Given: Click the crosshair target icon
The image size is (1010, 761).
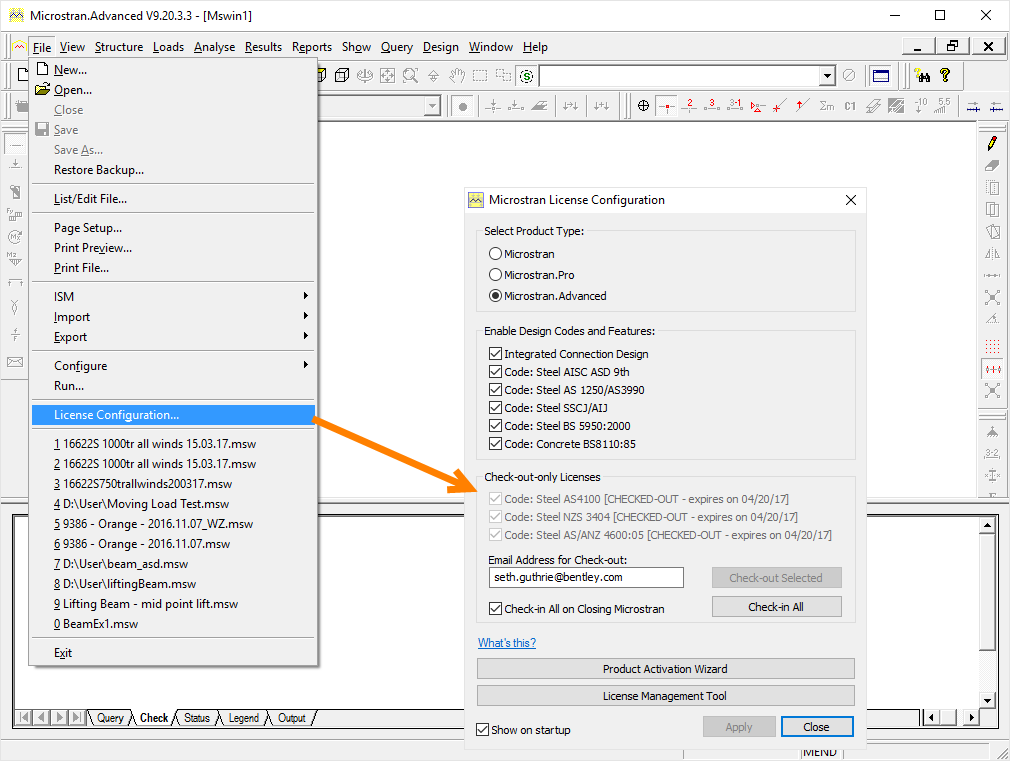Looking at the screenshot, I should coord(643,106).
